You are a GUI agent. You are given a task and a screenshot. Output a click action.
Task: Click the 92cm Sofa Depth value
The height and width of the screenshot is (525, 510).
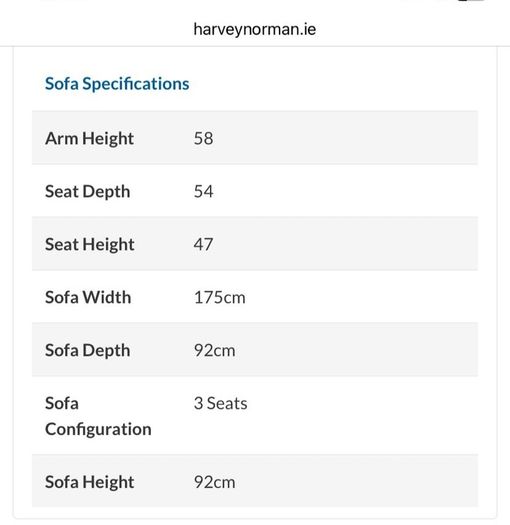point(214,350)
